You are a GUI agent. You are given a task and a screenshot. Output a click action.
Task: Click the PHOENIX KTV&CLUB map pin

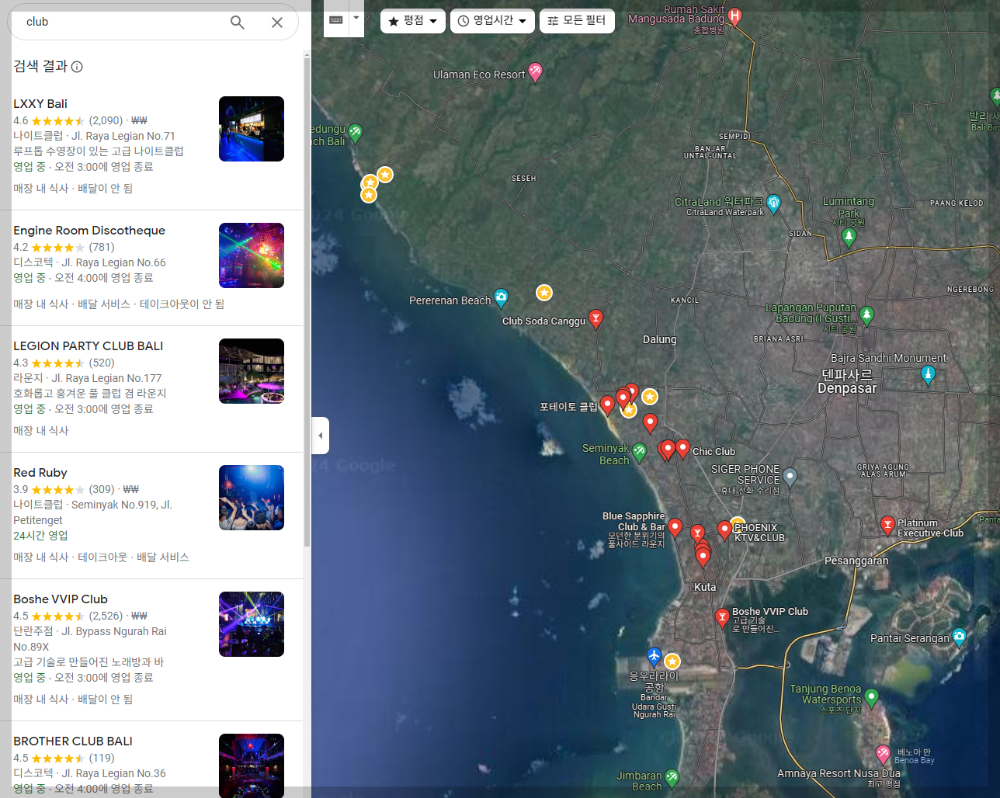[724, 529]
